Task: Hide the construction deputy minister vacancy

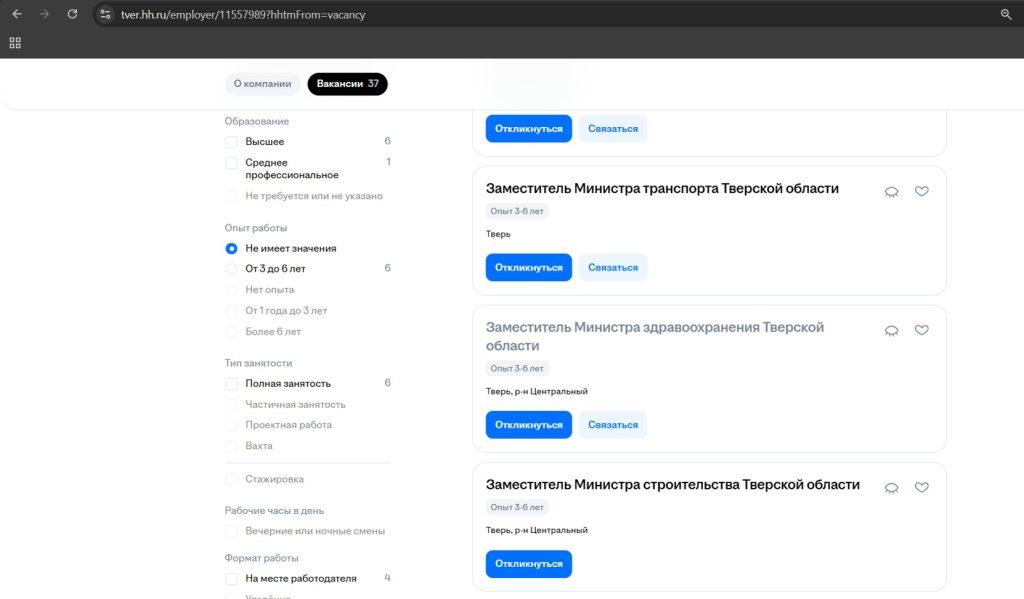Action: pyautogui.click(x=891, y=487)
